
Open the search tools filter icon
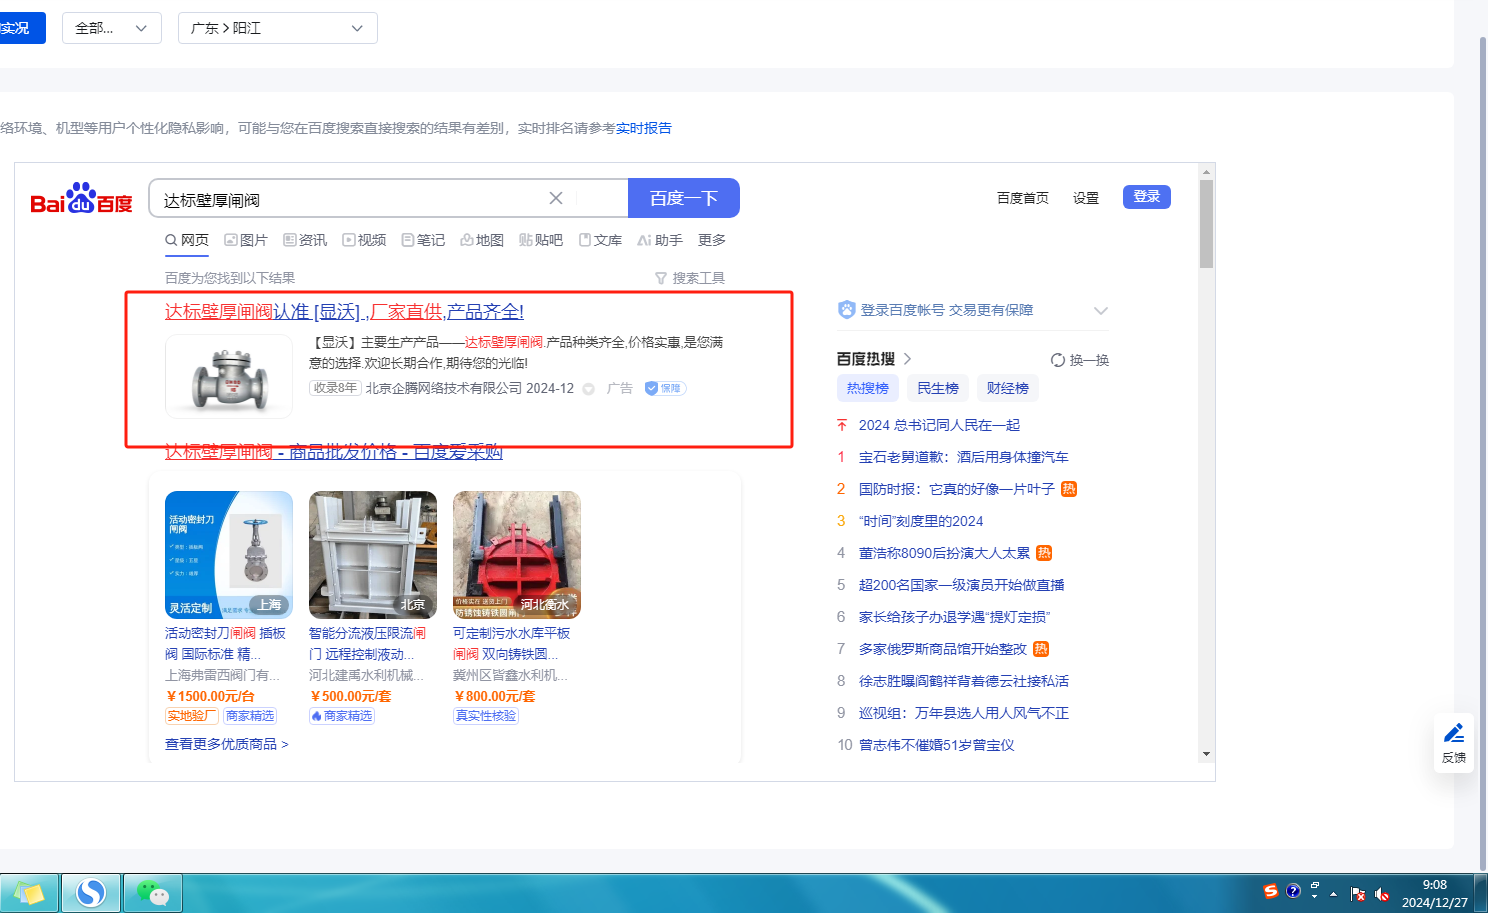tap(661, 278)
